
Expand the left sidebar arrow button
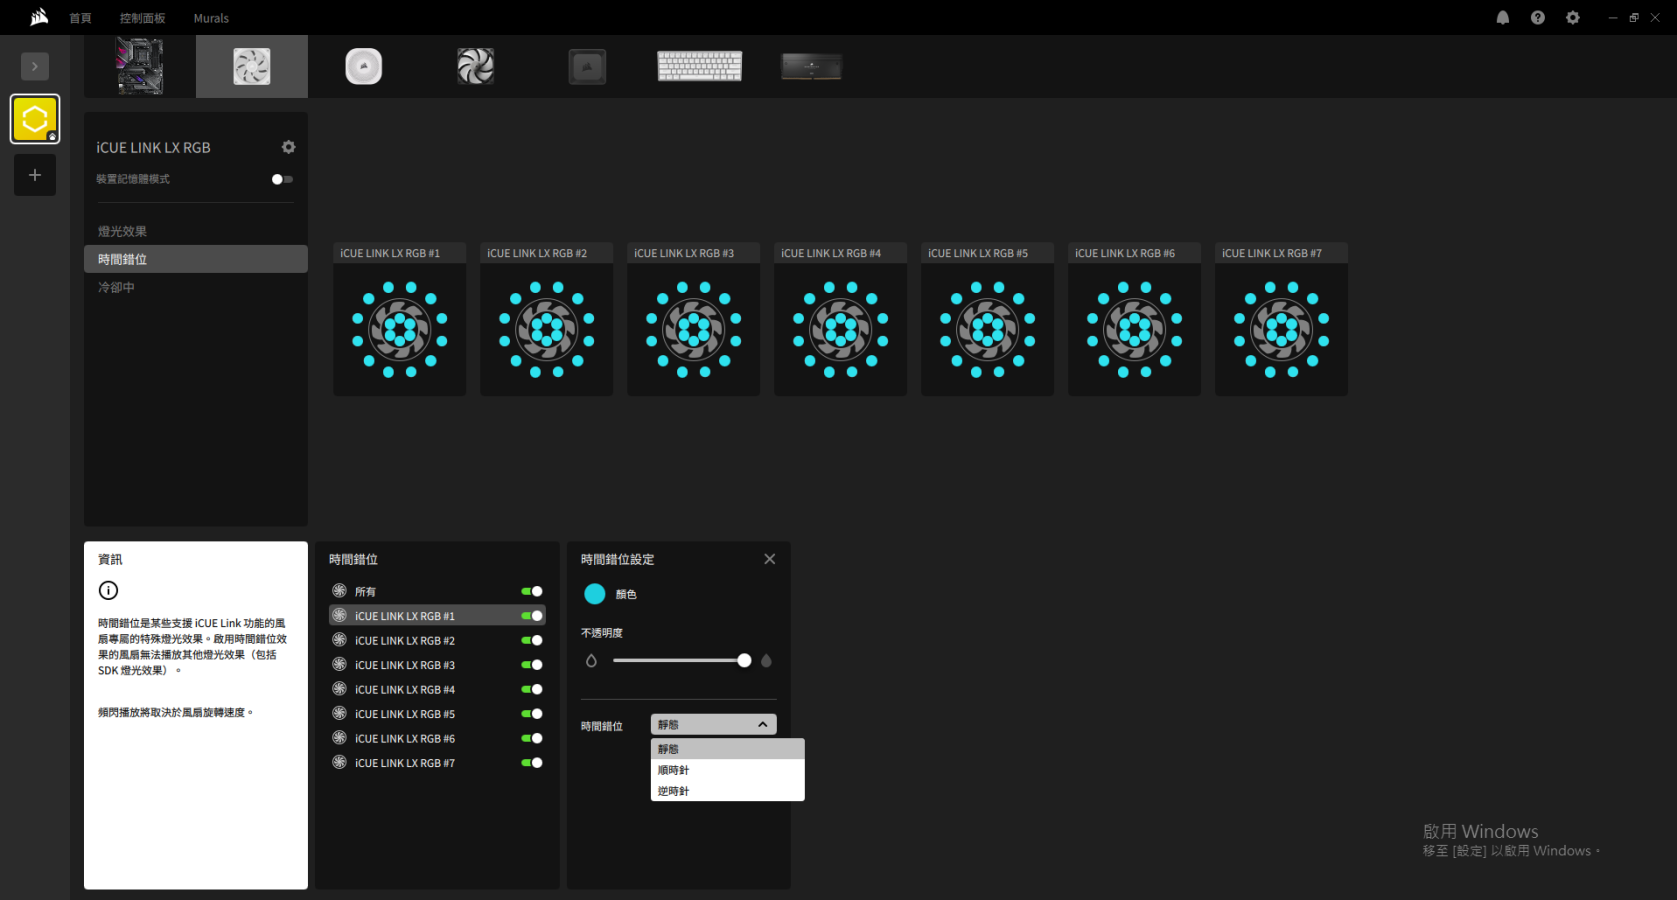[35, 66]
